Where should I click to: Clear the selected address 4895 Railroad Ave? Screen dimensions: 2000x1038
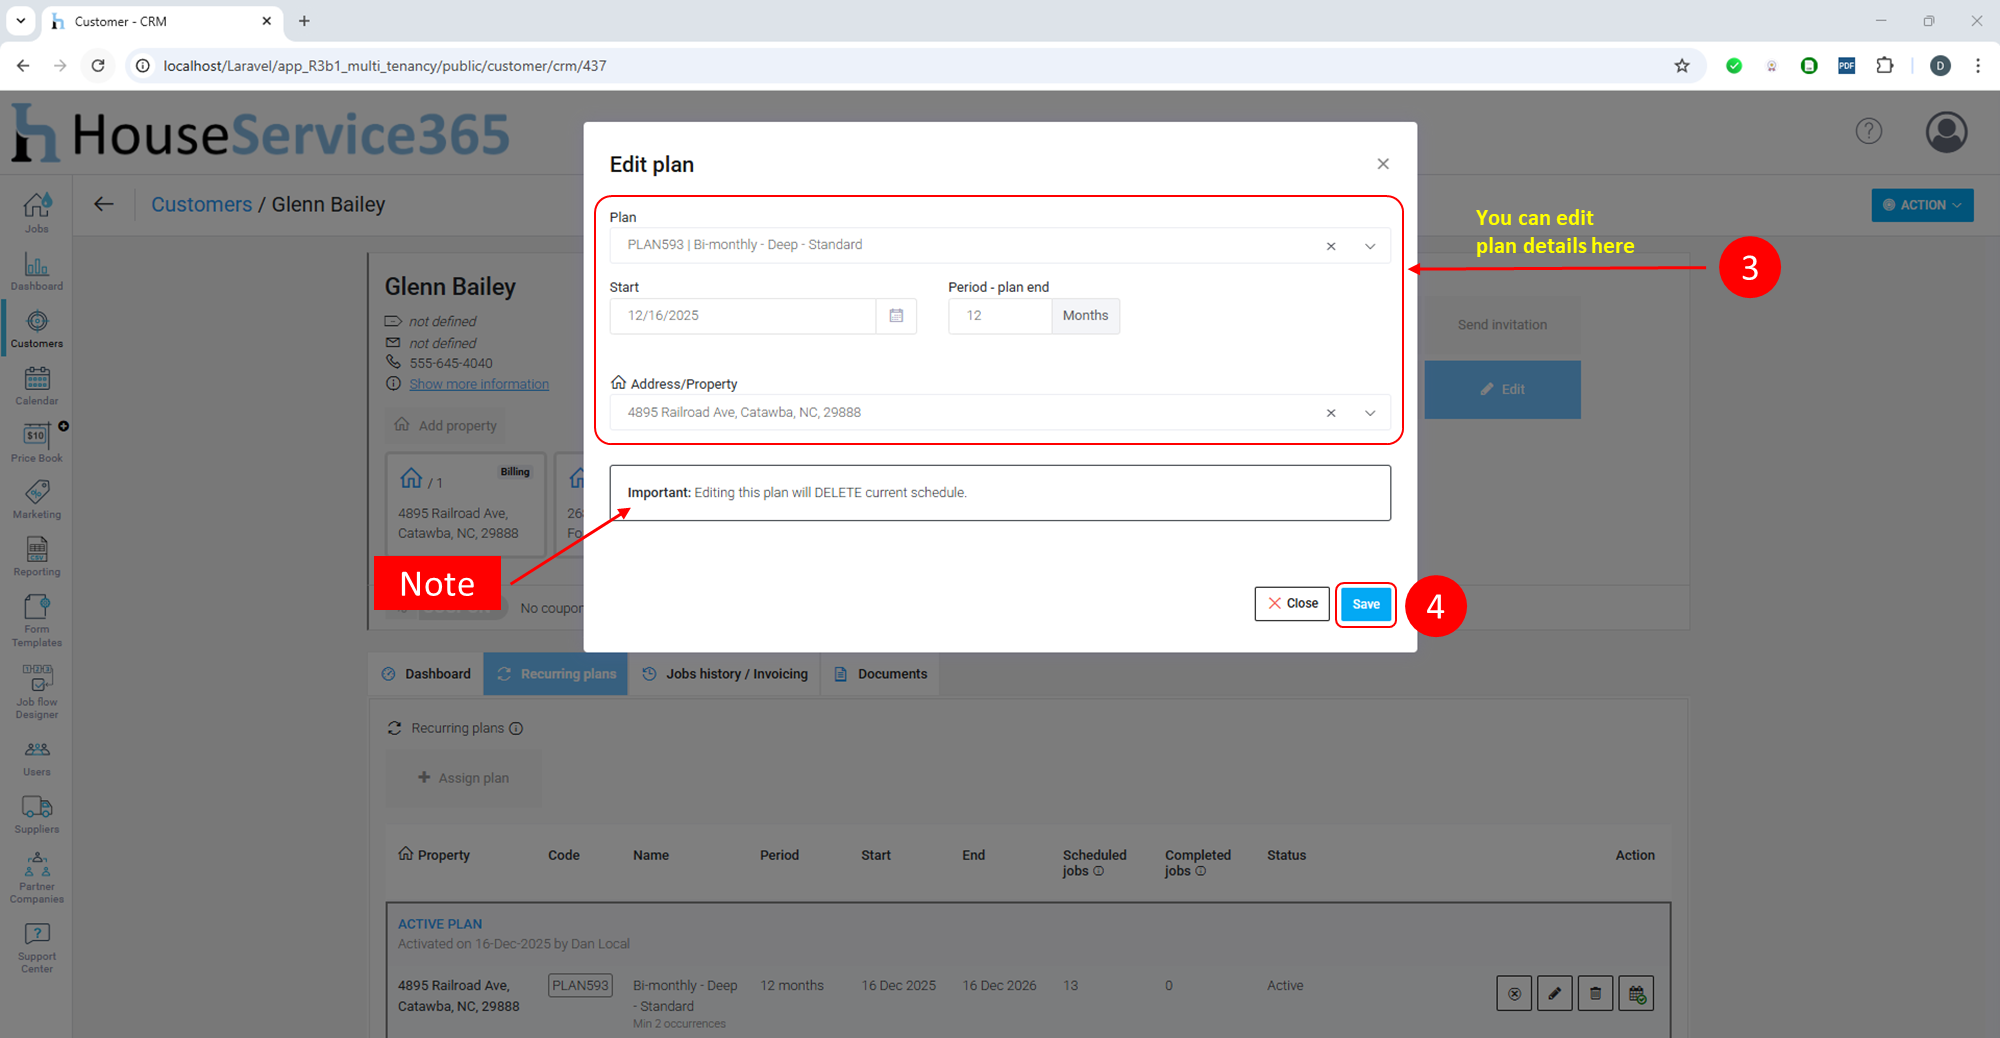1331,413
